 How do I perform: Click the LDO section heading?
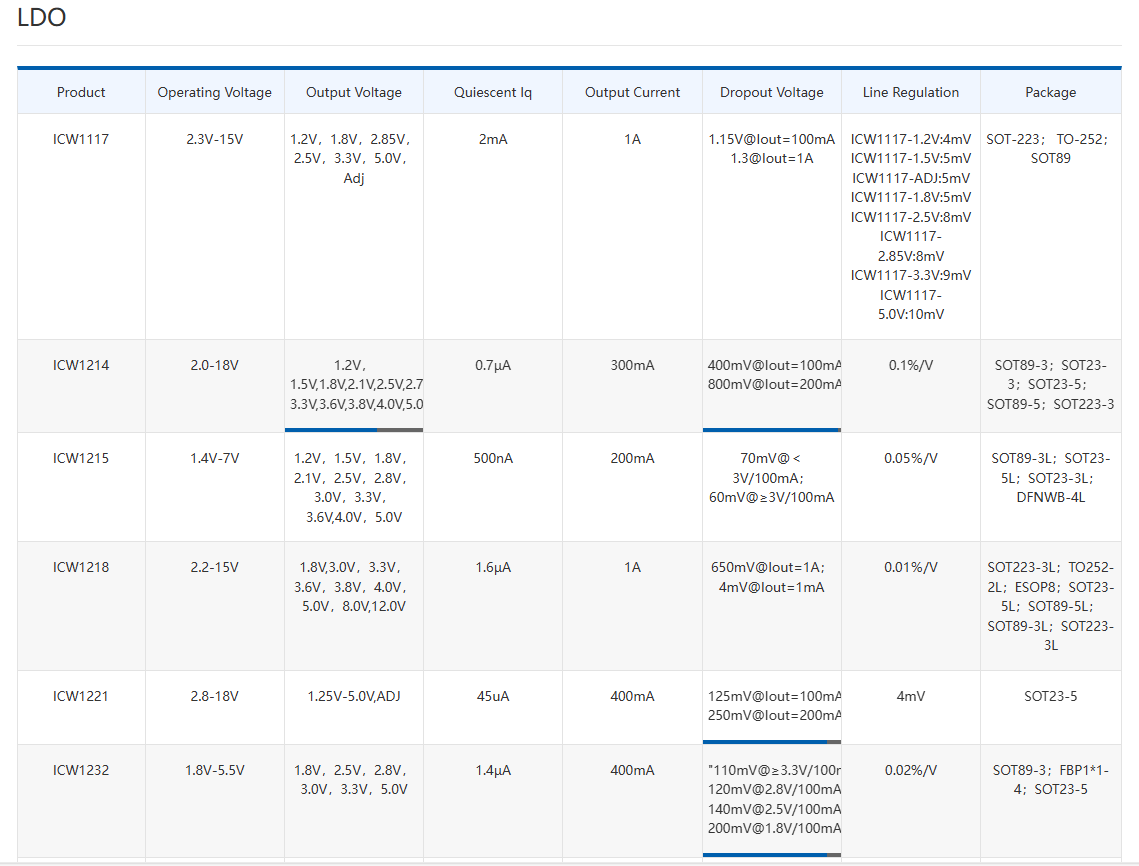42,17
